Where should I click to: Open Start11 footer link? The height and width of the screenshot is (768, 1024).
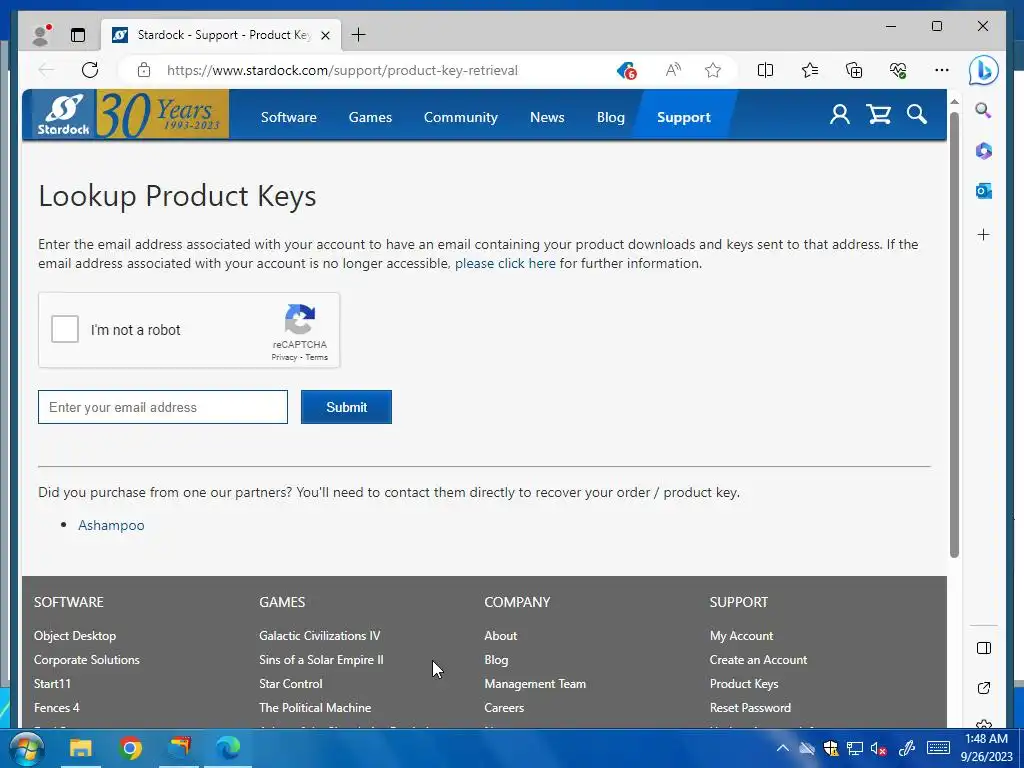(52, 684)
